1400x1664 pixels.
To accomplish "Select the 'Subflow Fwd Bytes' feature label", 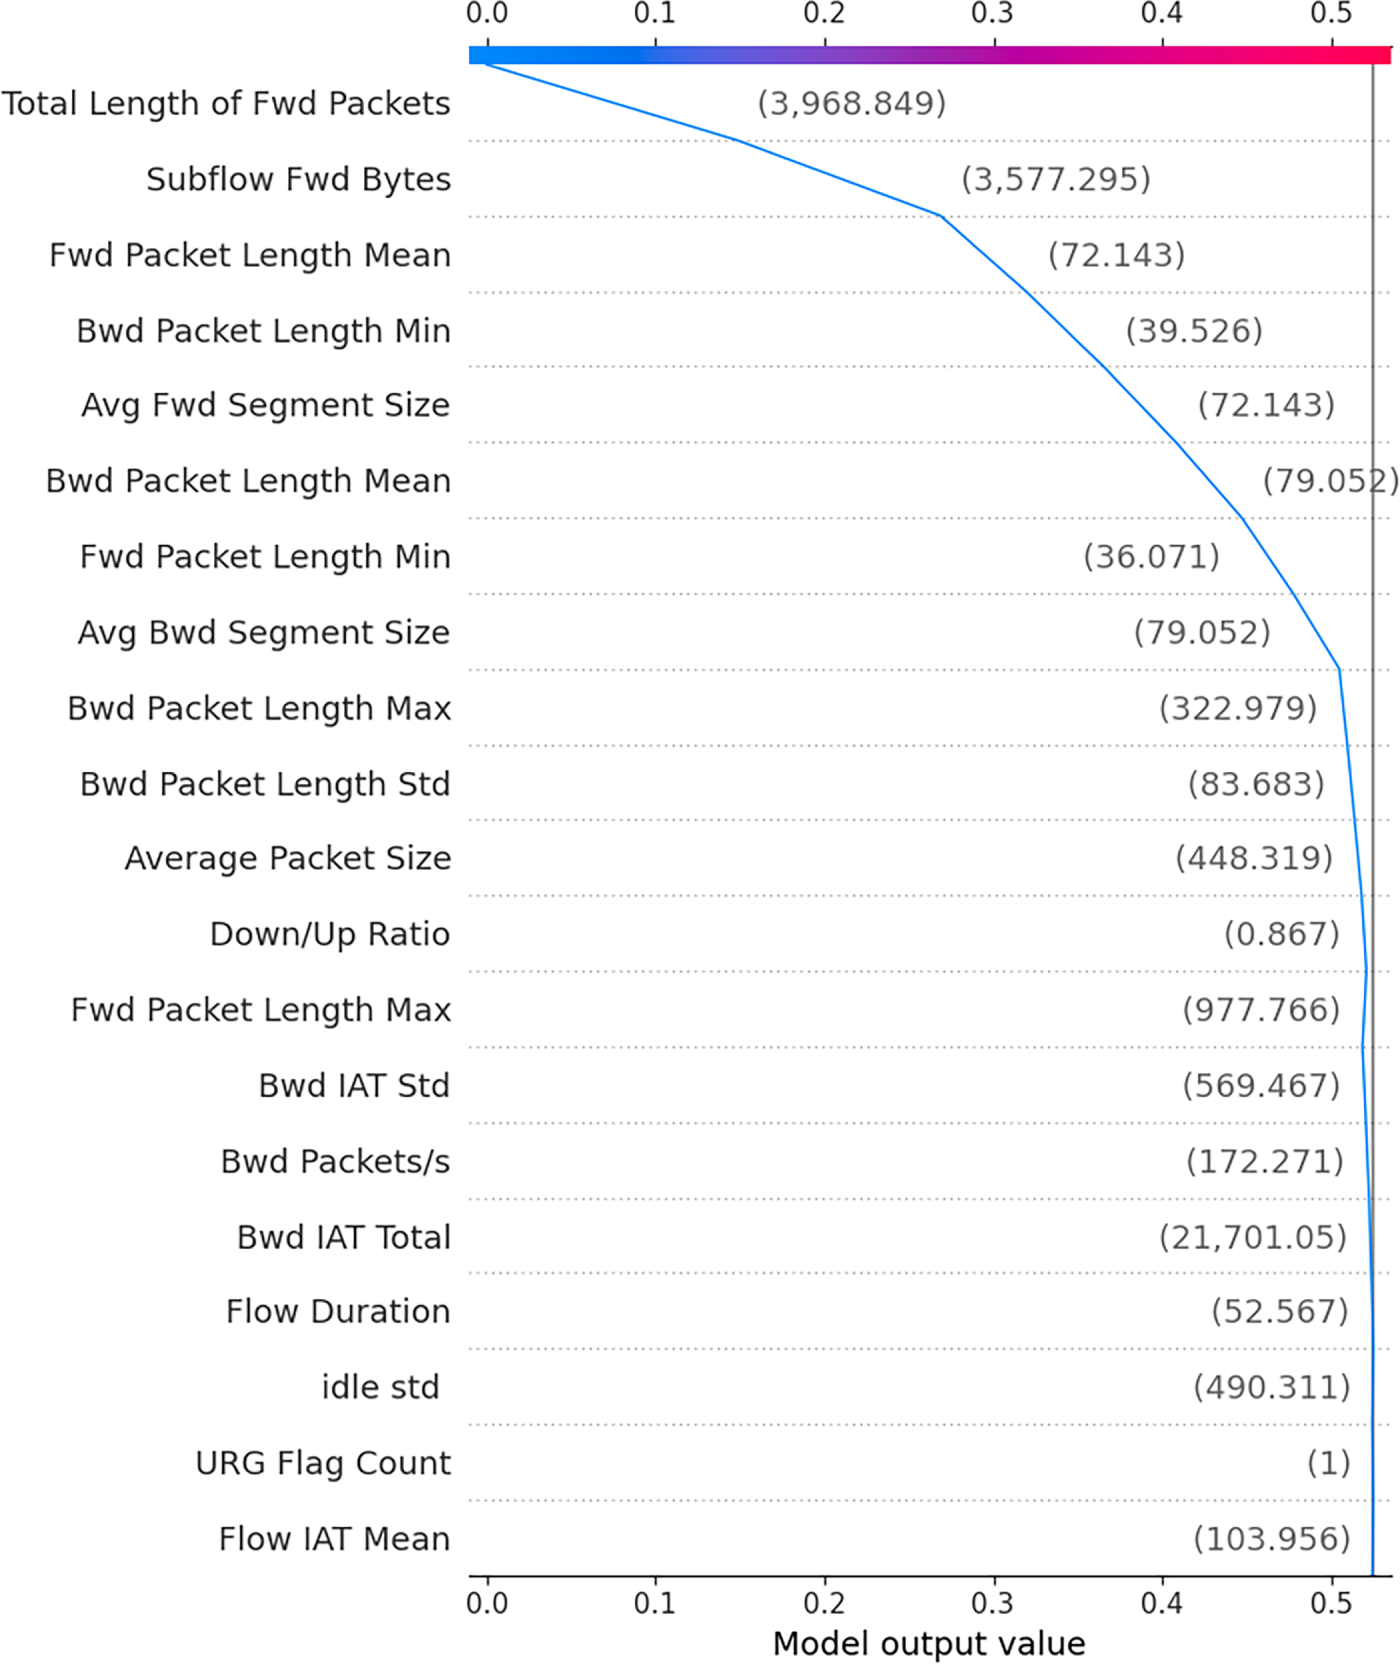I will [x=298, y=179].
